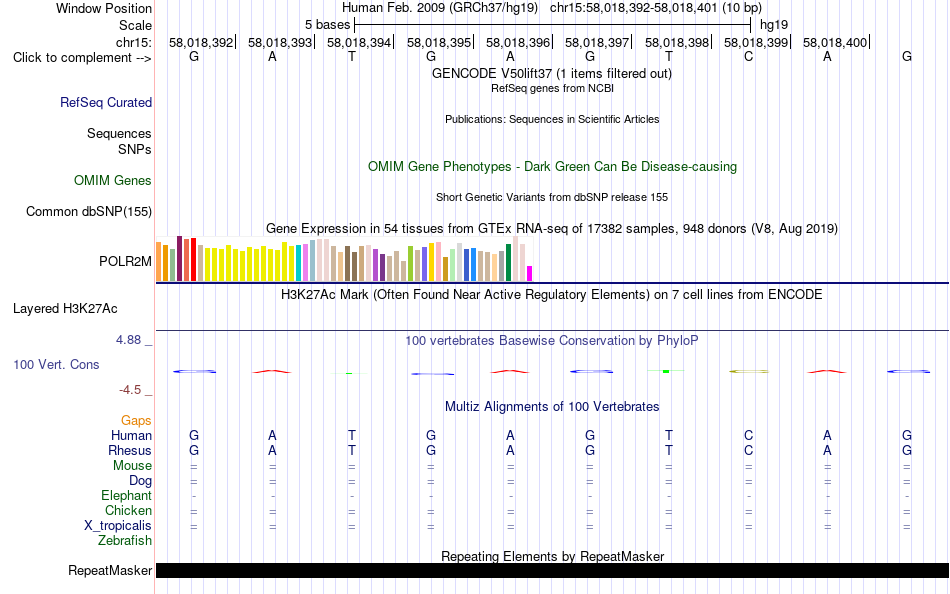Click the black RepeatMasker repeat element bar
Image resolution: width=950 pixels, height=594 pixels.
tap(552, 570)
